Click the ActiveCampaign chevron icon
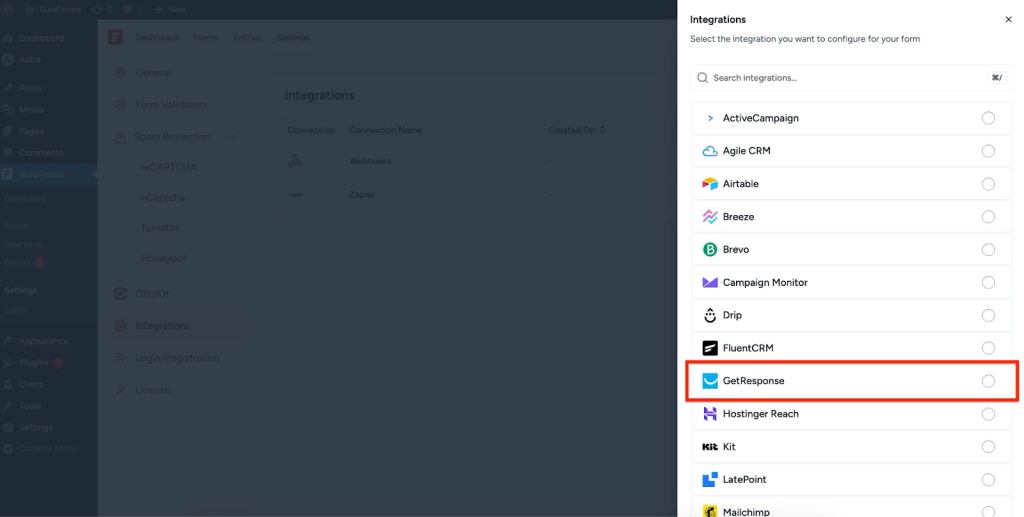The width and height of the screenshot is (1024, 517). 710,118
